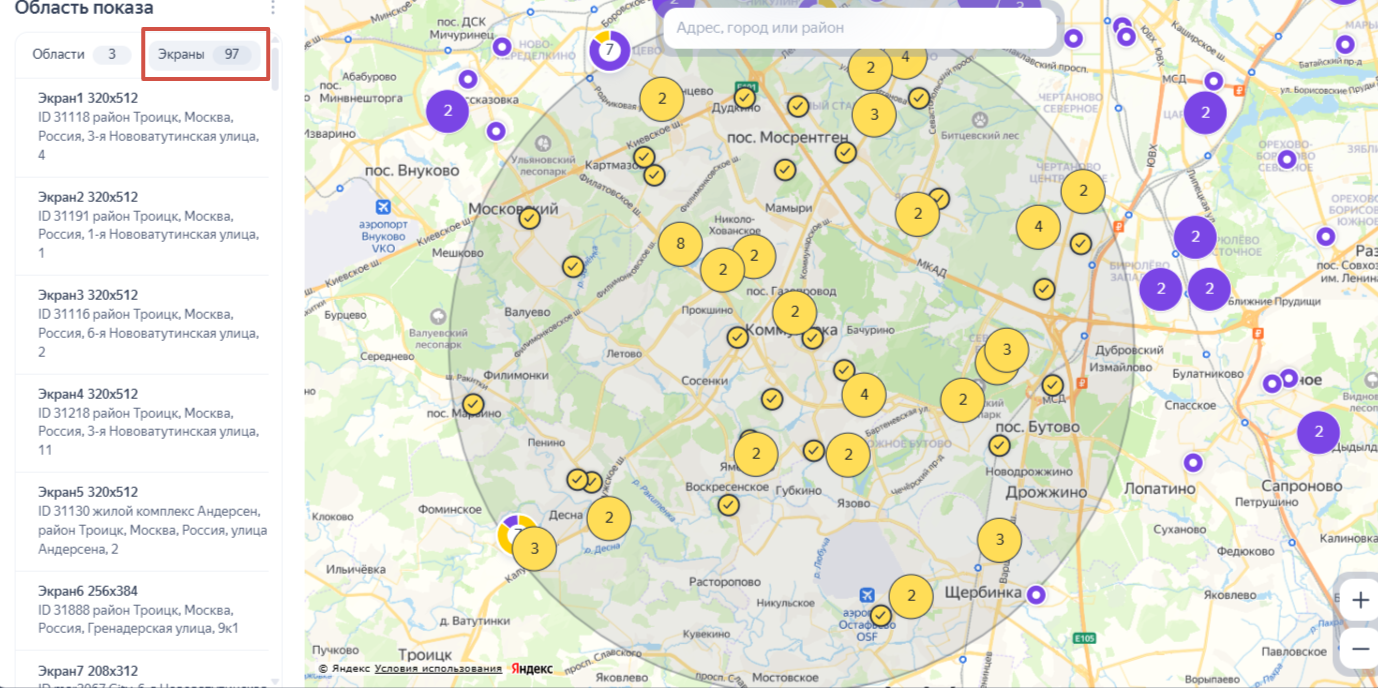This screenshot has height=688, width=1378.
Task: Click the screen list scrollbar
Action: pyautogui.click(x=275, y=70)
